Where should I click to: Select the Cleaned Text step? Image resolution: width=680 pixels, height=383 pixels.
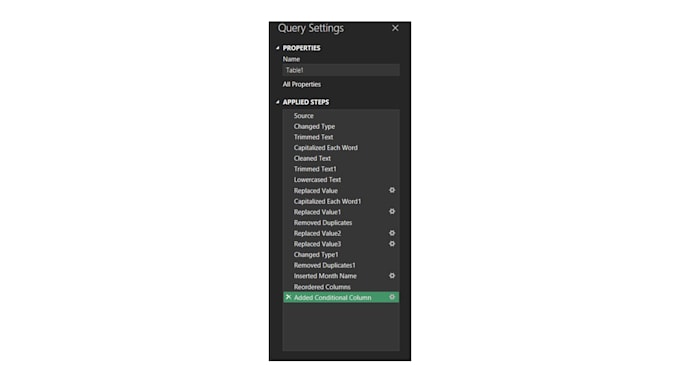click(x=341, y=158)
